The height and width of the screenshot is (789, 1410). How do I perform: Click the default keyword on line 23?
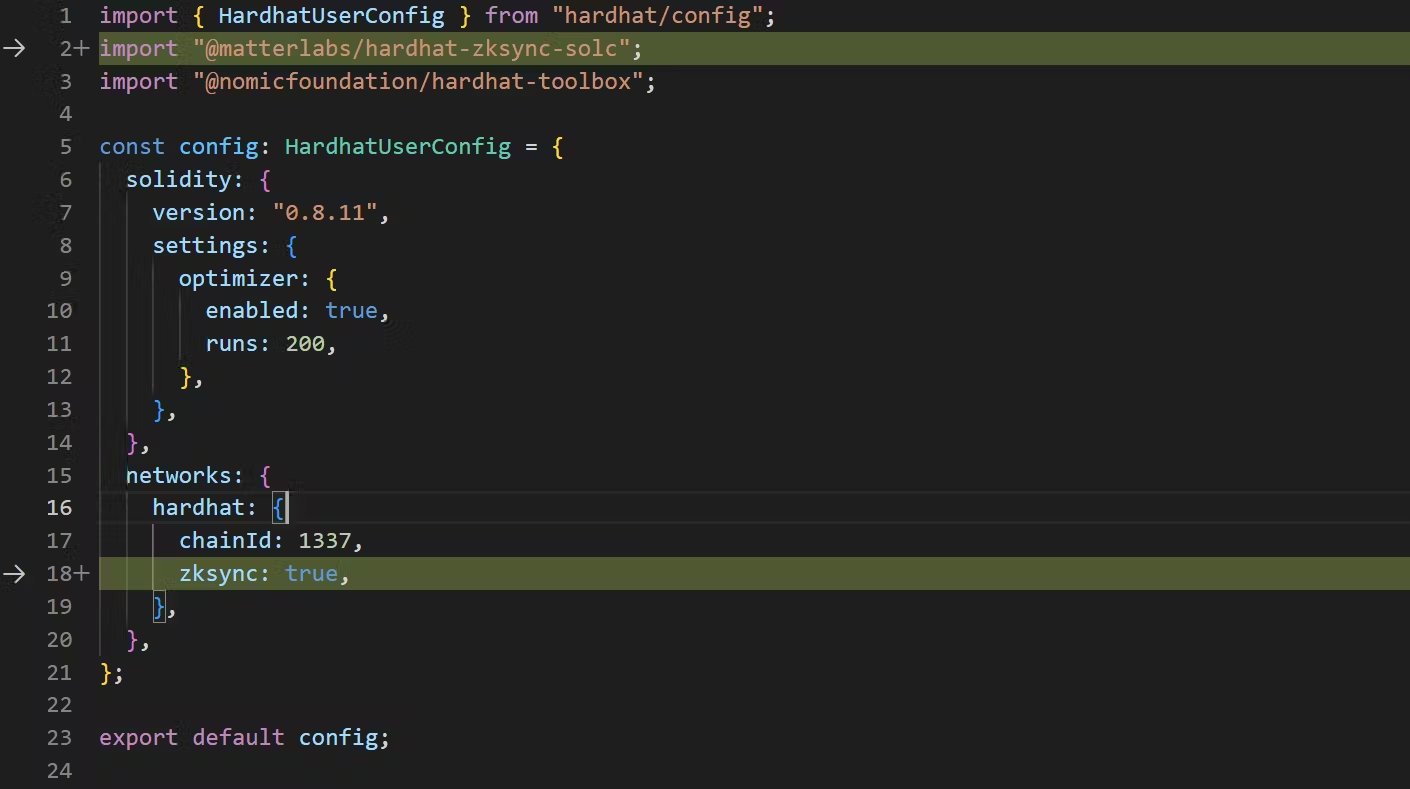click(239, 738)
